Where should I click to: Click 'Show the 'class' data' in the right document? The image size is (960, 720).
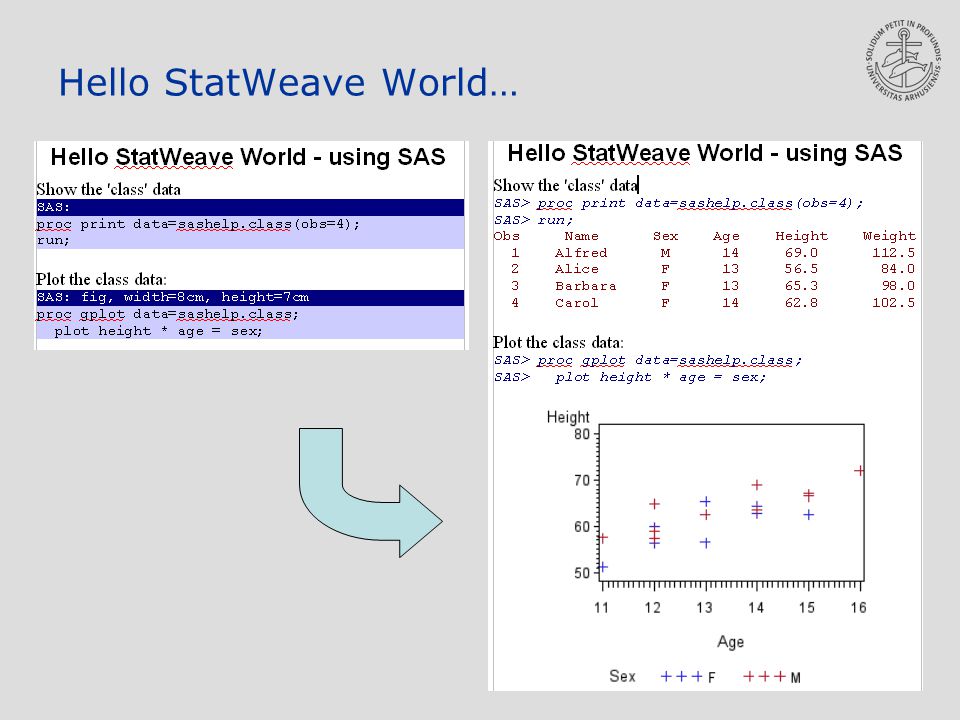coord(565,185)
